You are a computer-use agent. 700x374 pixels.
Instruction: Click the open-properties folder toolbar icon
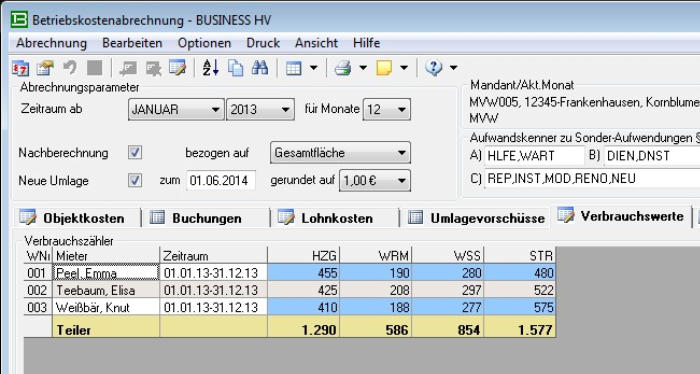click(45, 68)
